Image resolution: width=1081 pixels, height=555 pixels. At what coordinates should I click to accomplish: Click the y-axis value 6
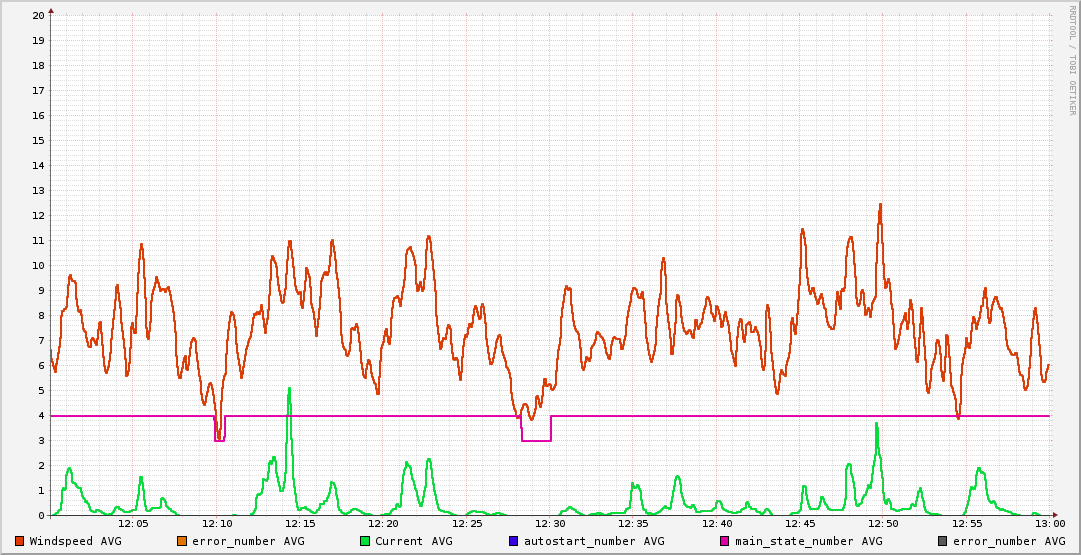pyautogui.click(x=41, y=365)
